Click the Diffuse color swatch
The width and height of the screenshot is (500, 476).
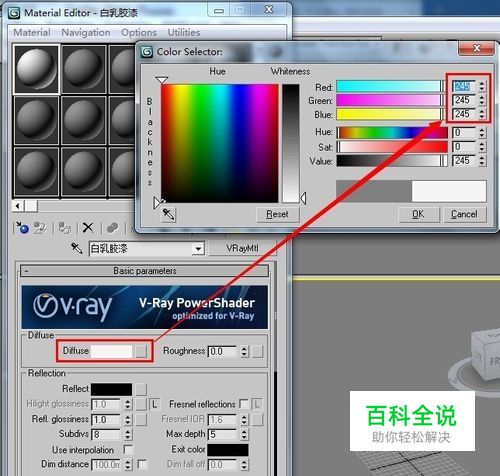(111, 351)
